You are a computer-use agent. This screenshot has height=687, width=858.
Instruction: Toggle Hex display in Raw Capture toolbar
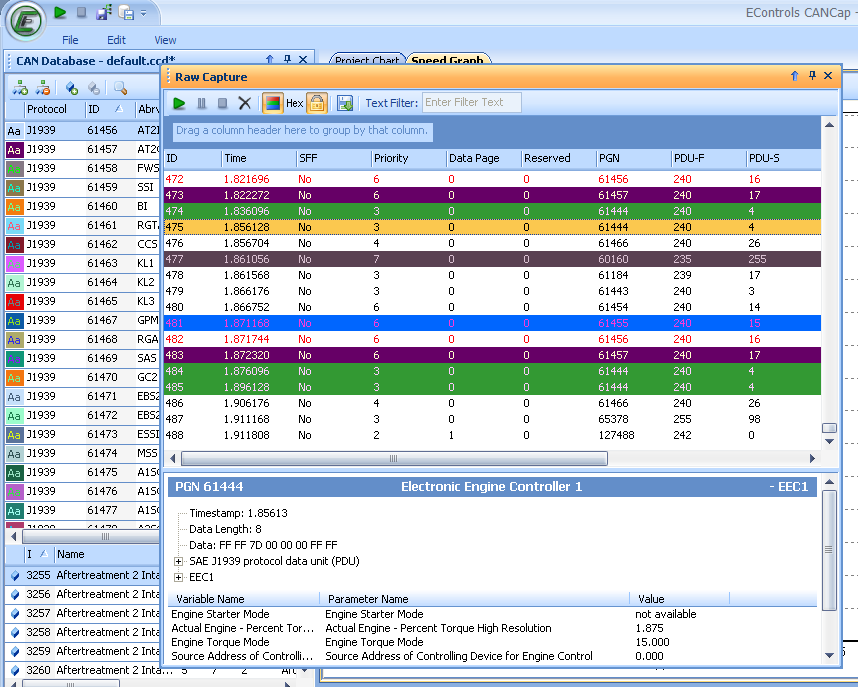tap(294, 103)
